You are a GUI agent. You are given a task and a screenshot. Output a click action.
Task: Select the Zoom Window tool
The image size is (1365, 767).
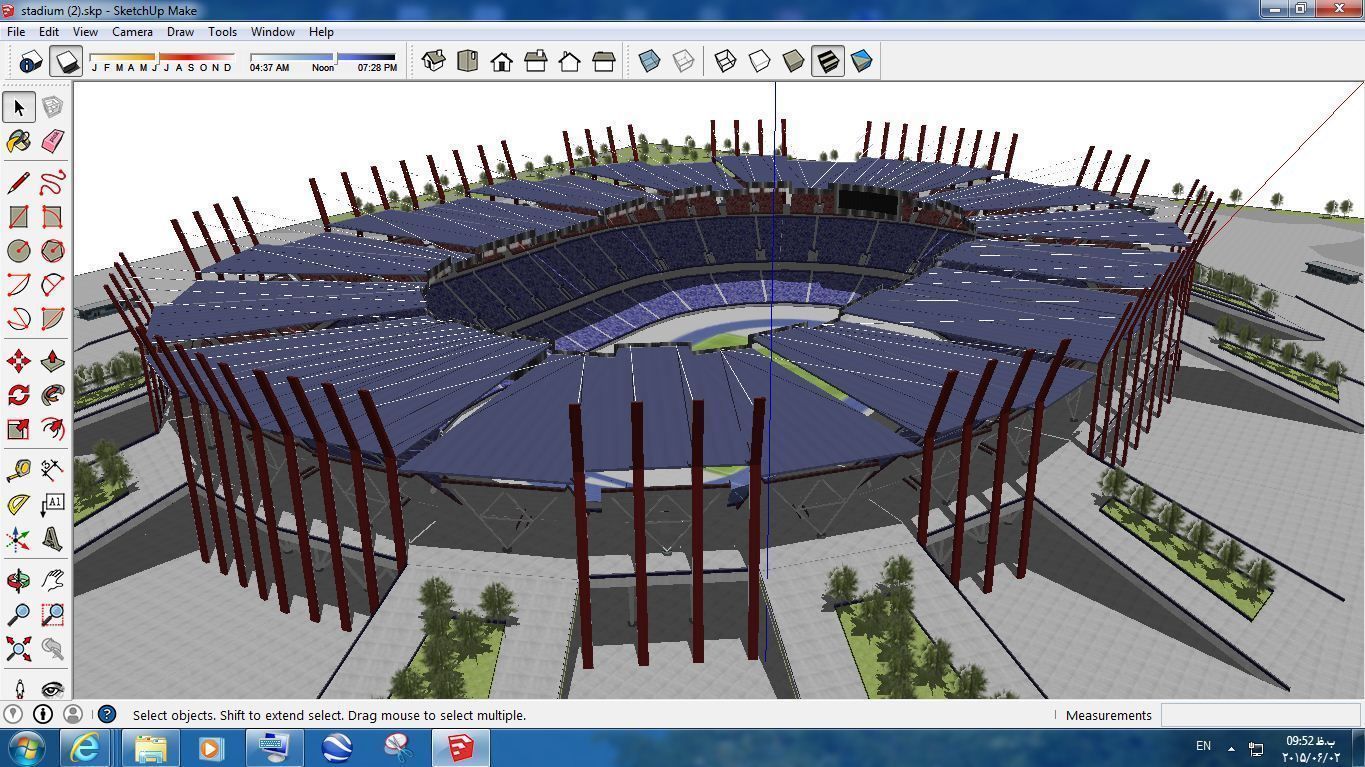[53, 614]
